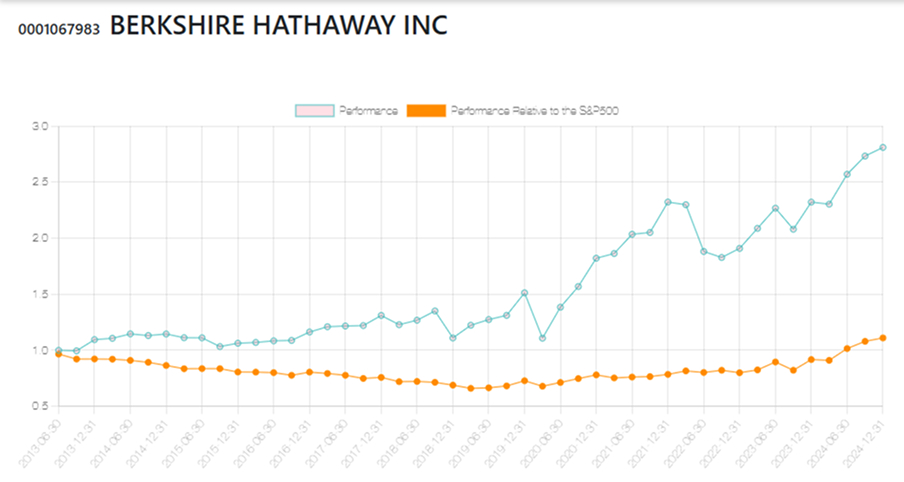Click the '2022-12-31' x-axis label
Viewport: 904px width, 482px height.
721,444
